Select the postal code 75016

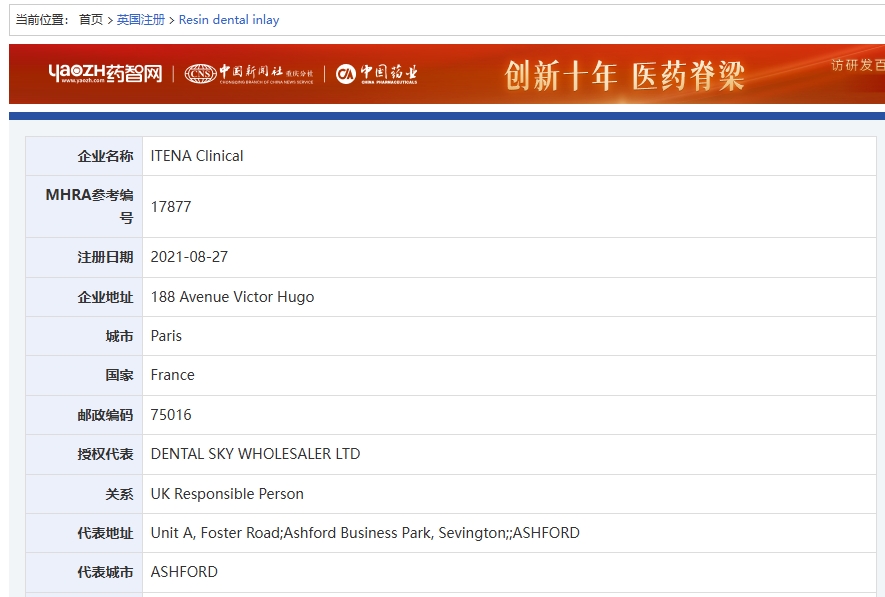tap(171, 415)
